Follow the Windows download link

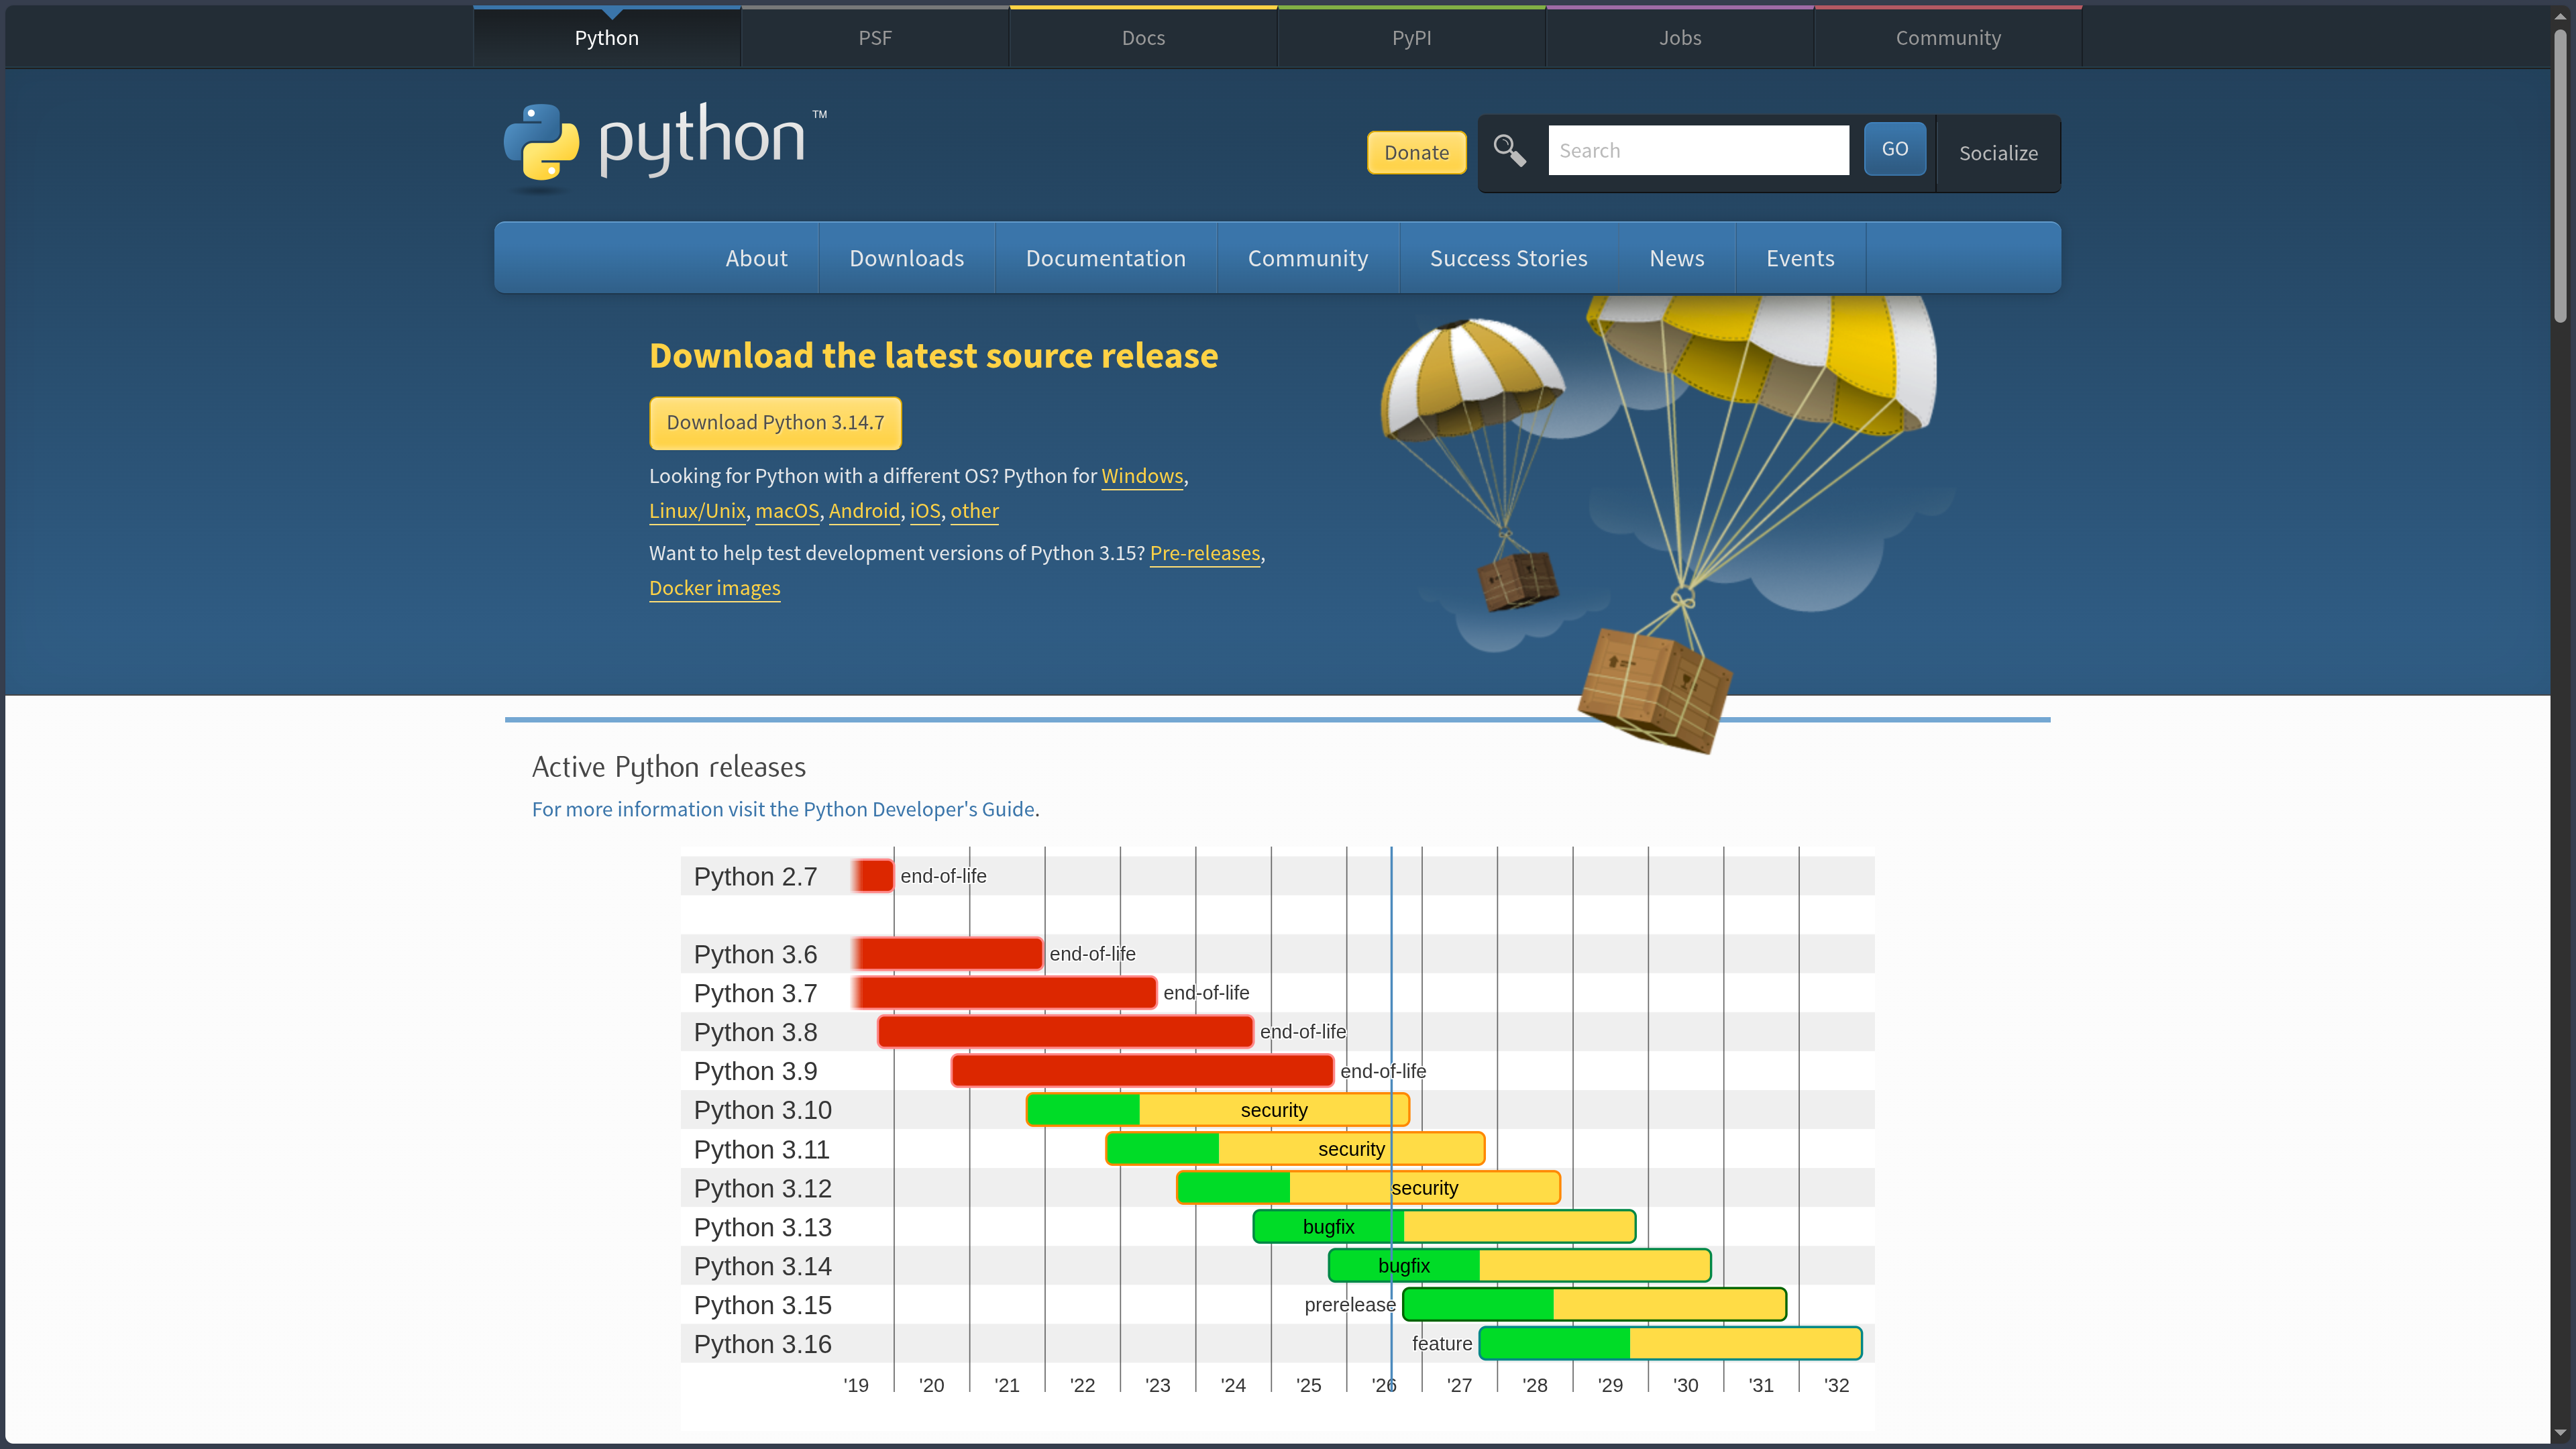tap(1142, 476)
